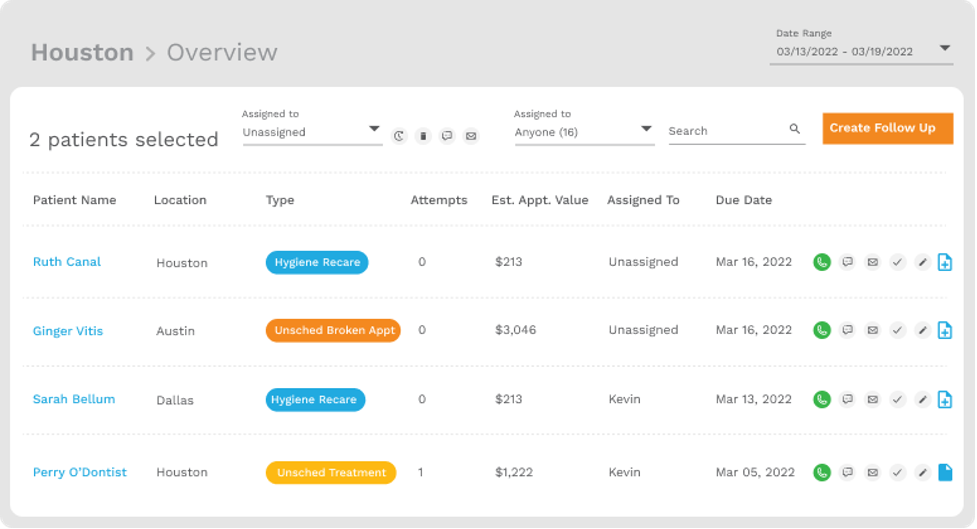This screenshot has height=529, width=977.
Task: Open the existing note for Perry O'Dontist
Action: 945,472
